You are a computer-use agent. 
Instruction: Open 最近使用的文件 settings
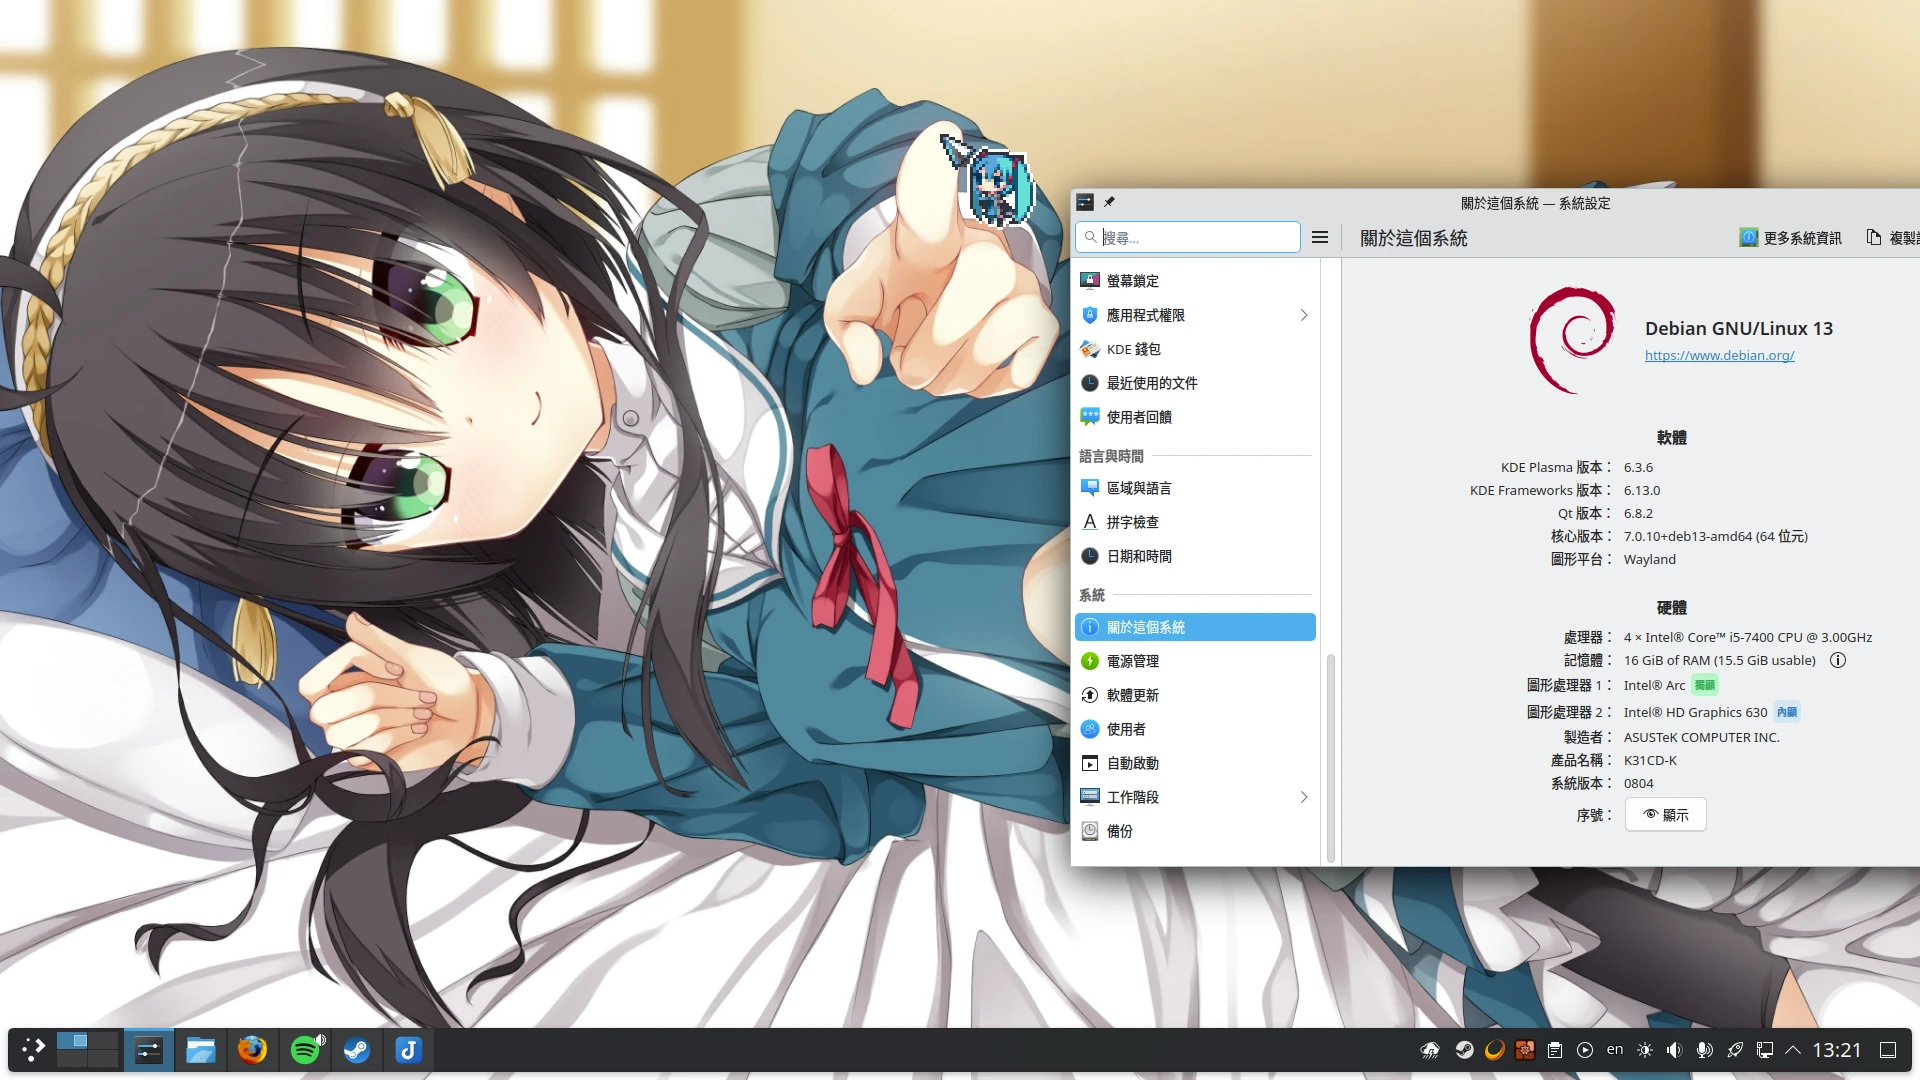(x=1195, y=383)
